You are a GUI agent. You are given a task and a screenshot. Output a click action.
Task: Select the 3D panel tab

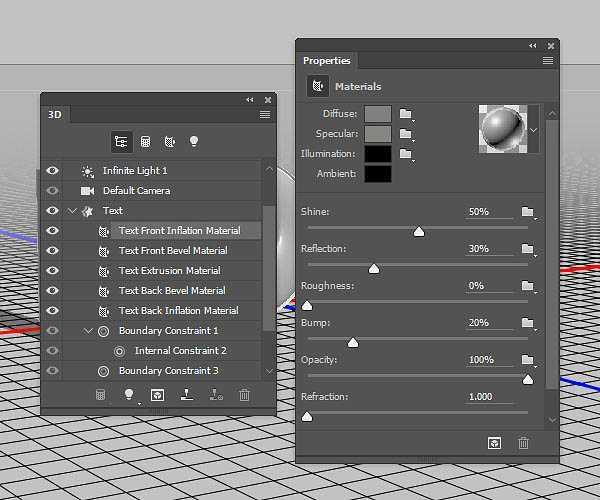pos(55,114)
